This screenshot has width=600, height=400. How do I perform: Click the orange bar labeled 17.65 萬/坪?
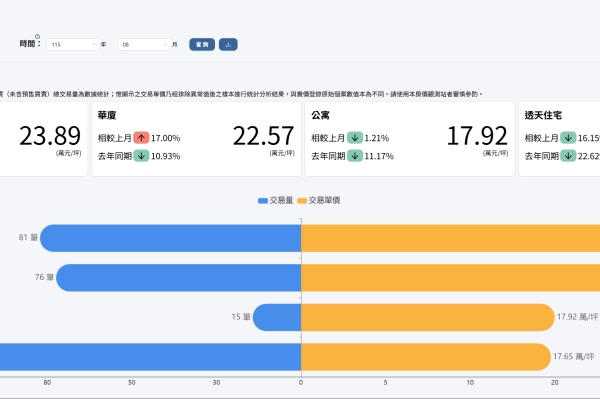(426, 357)
